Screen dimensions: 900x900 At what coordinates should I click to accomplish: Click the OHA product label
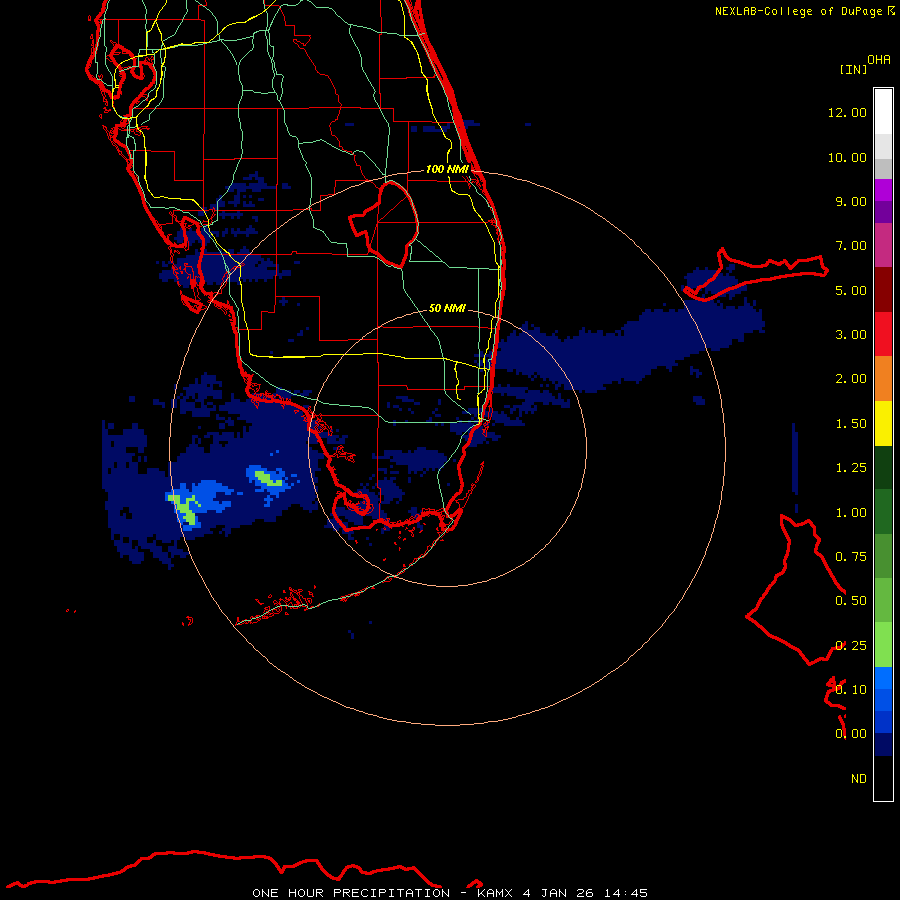click(879, 59)
